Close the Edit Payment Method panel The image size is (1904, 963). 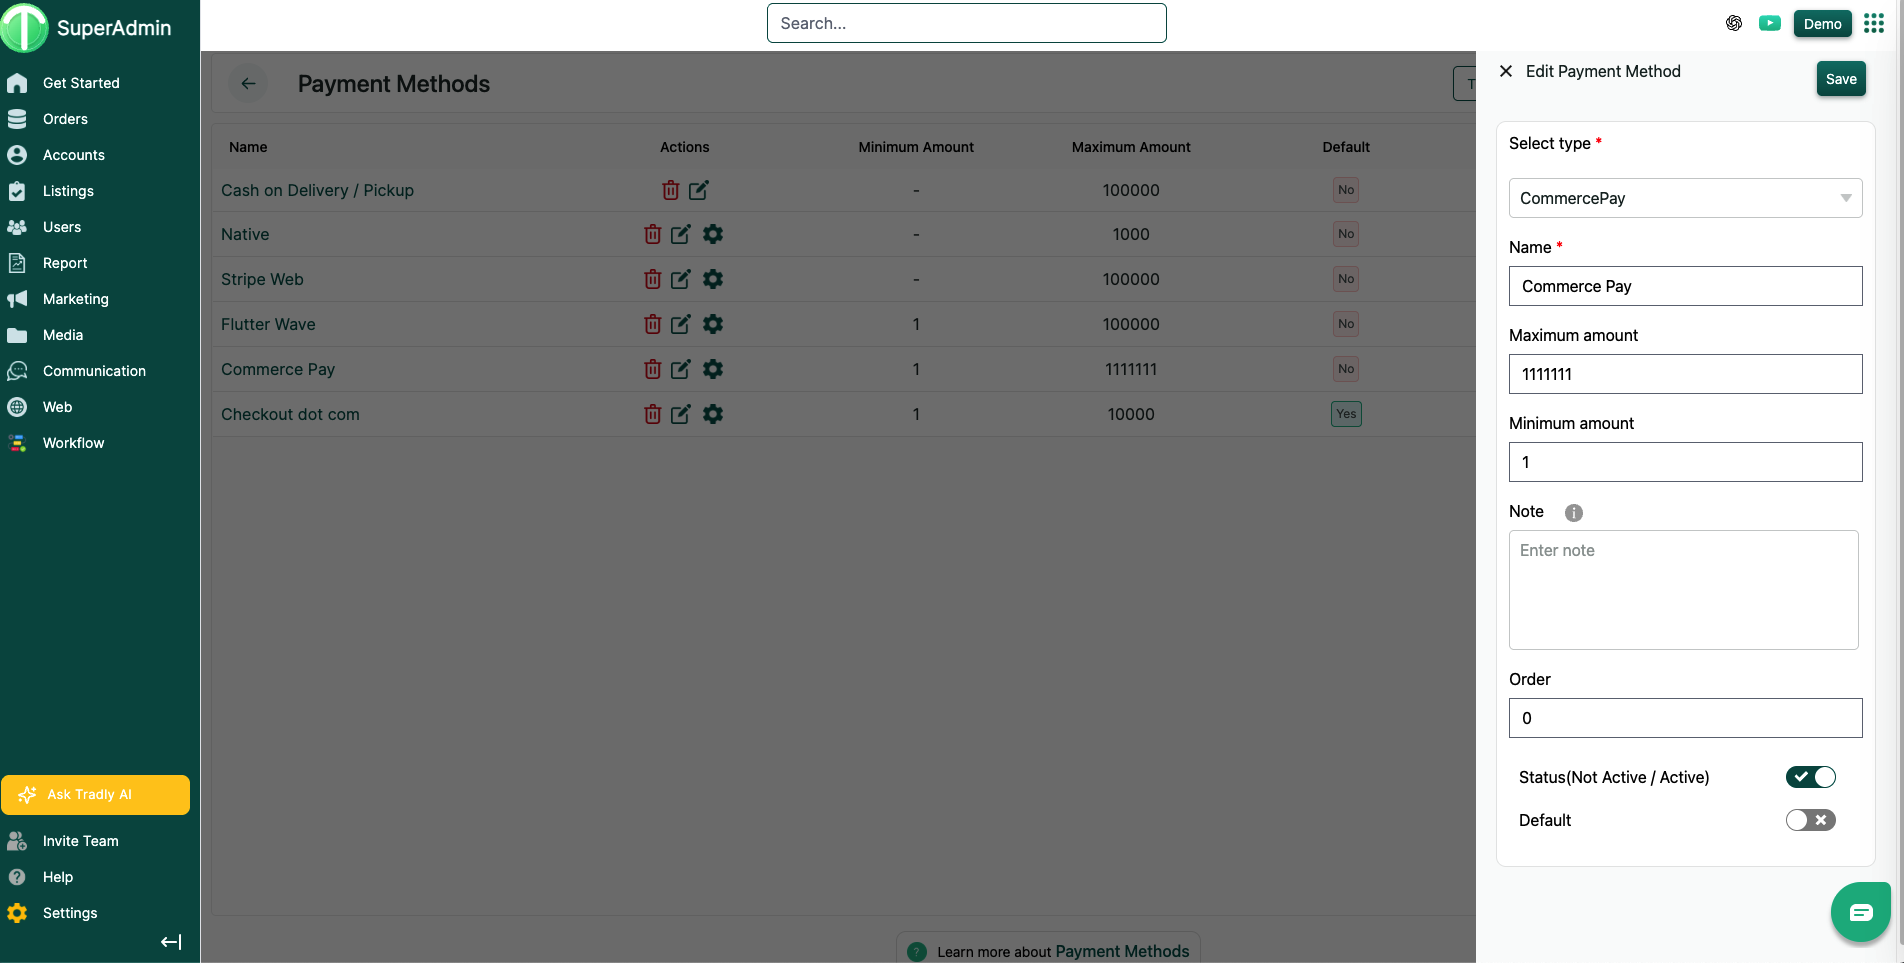click(x=1506, y=71)
